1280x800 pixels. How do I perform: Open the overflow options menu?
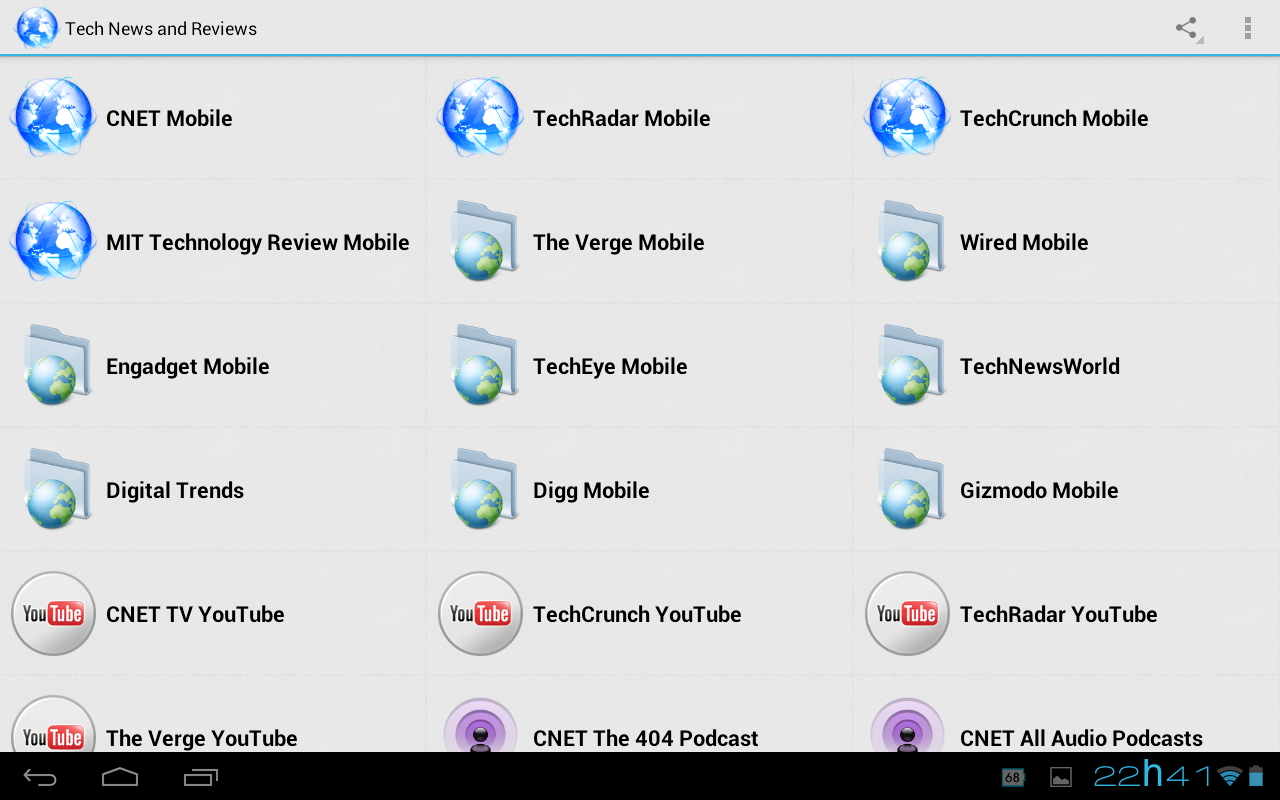pyautogui.click(x=1247, y=28)
